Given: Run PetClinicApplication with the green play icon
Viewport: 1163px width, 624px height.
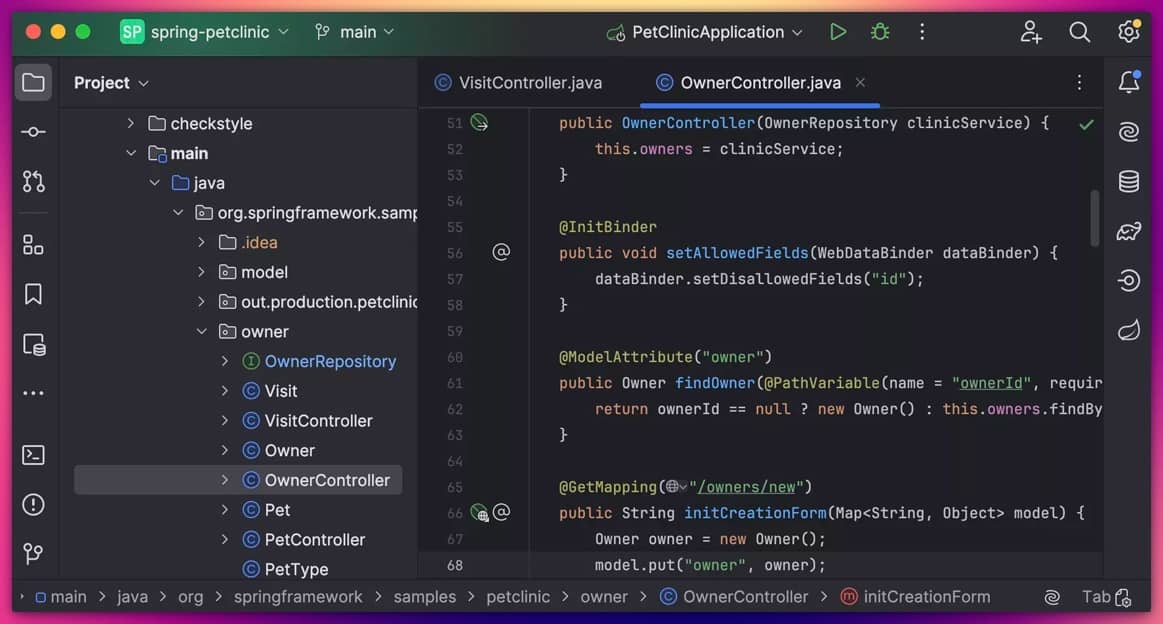Looking at the screenshot, I should click(838, 32).
